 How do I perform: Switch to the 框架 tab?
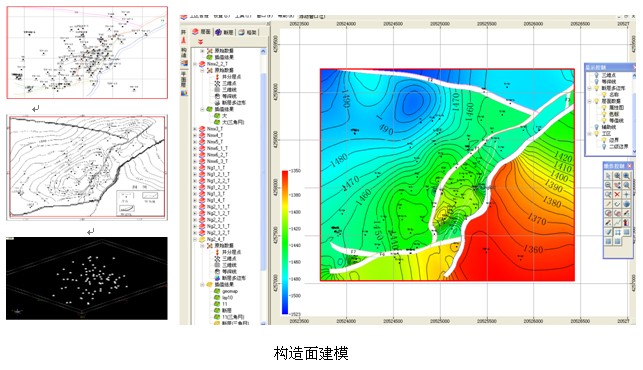point(247,32)
